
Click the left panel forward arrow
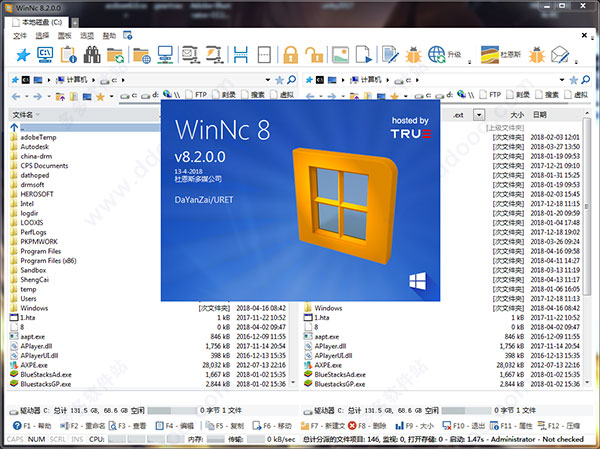pyautogui.click(x=37, y=96)
